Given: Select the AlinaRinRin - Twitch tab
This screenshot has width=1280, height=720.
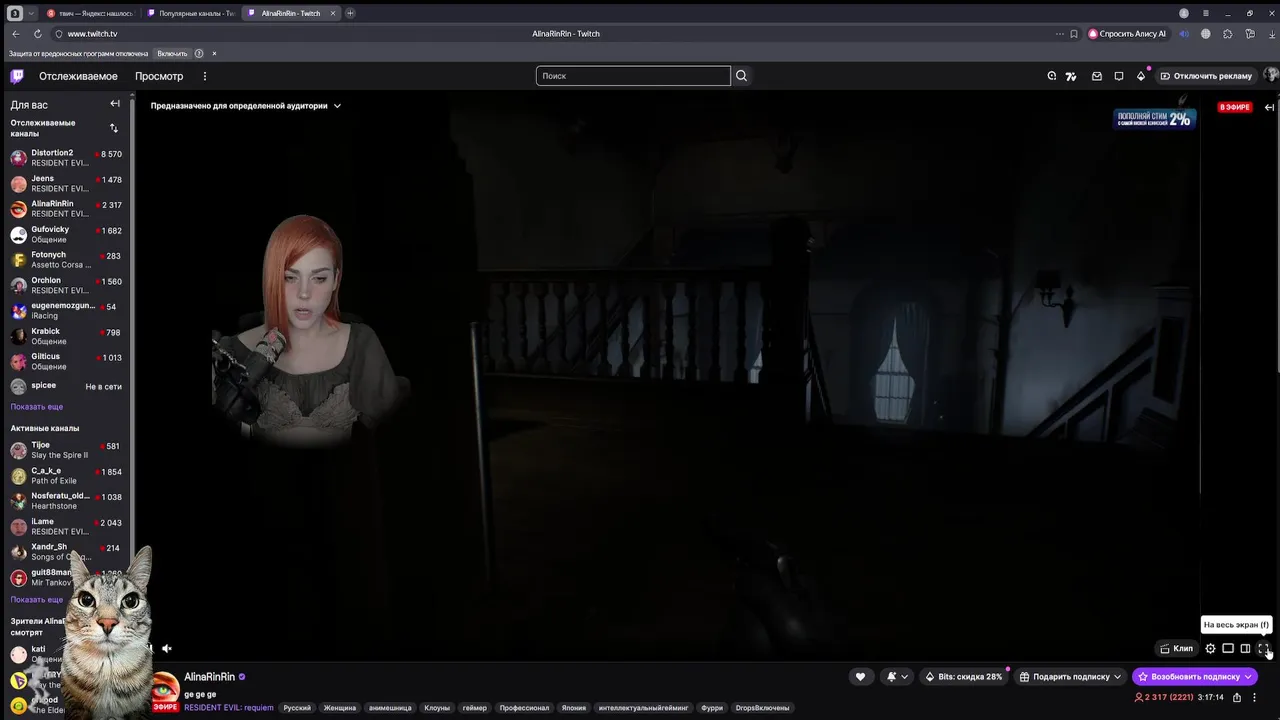Looking at the screenshot, I should pos(290,13).
